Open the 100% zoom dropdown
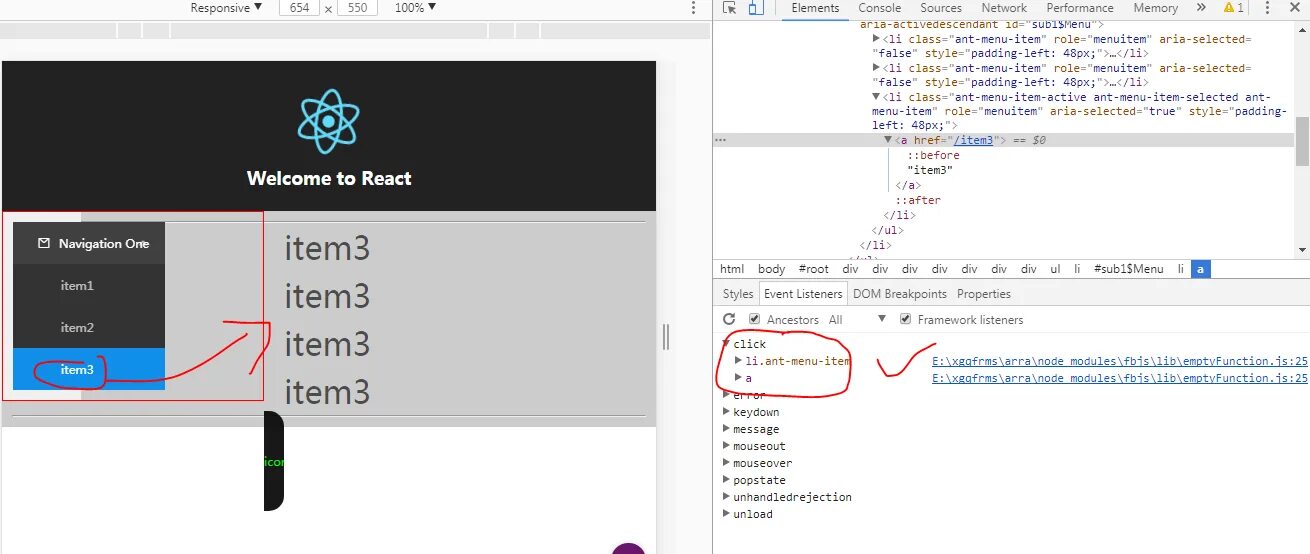The image size is (1310, 554). pos(415,8)
